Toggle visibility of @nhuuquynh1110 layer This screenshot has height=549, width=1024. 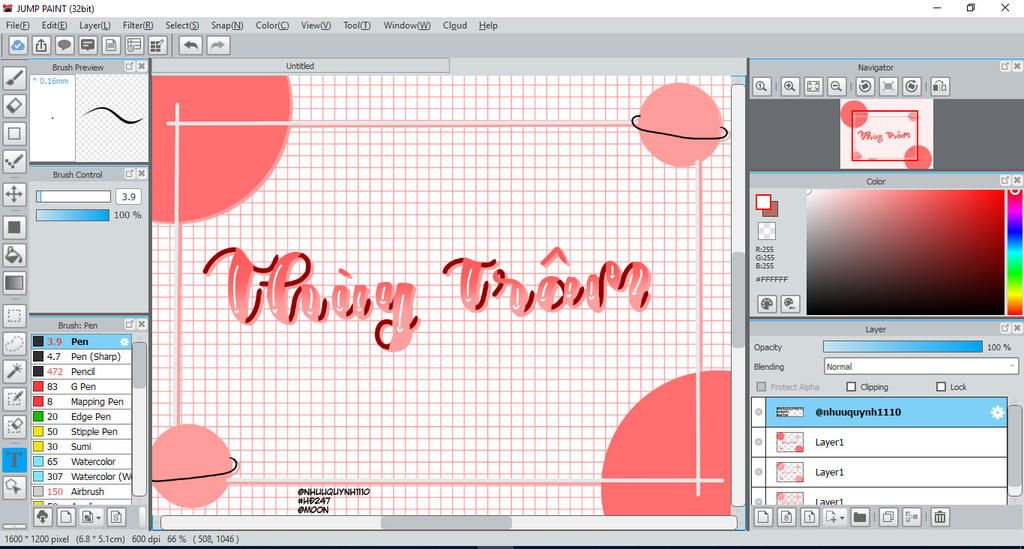[758, 412]
